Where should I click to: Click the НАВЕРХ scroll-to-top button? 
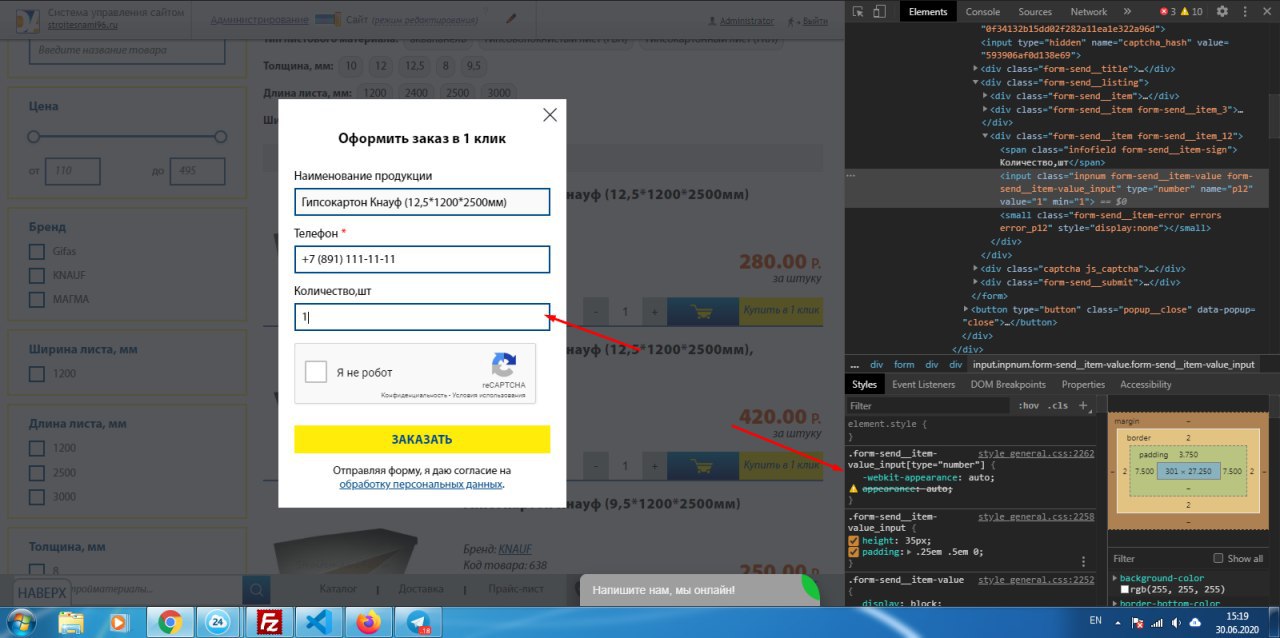42,593
